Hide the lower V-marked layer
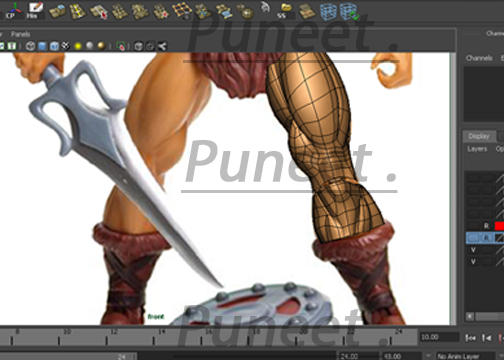The width and height of the screenshot is (504, 360). (x=473, y=262)
